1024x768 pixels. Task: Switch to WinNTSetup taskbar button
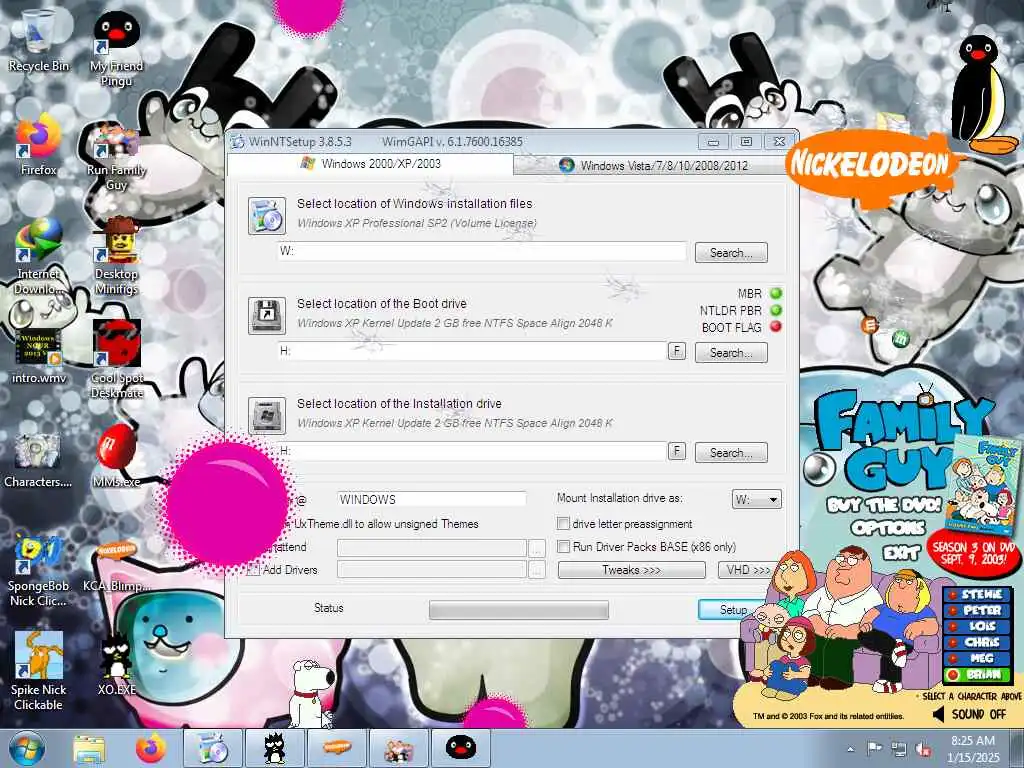[212, 748]
